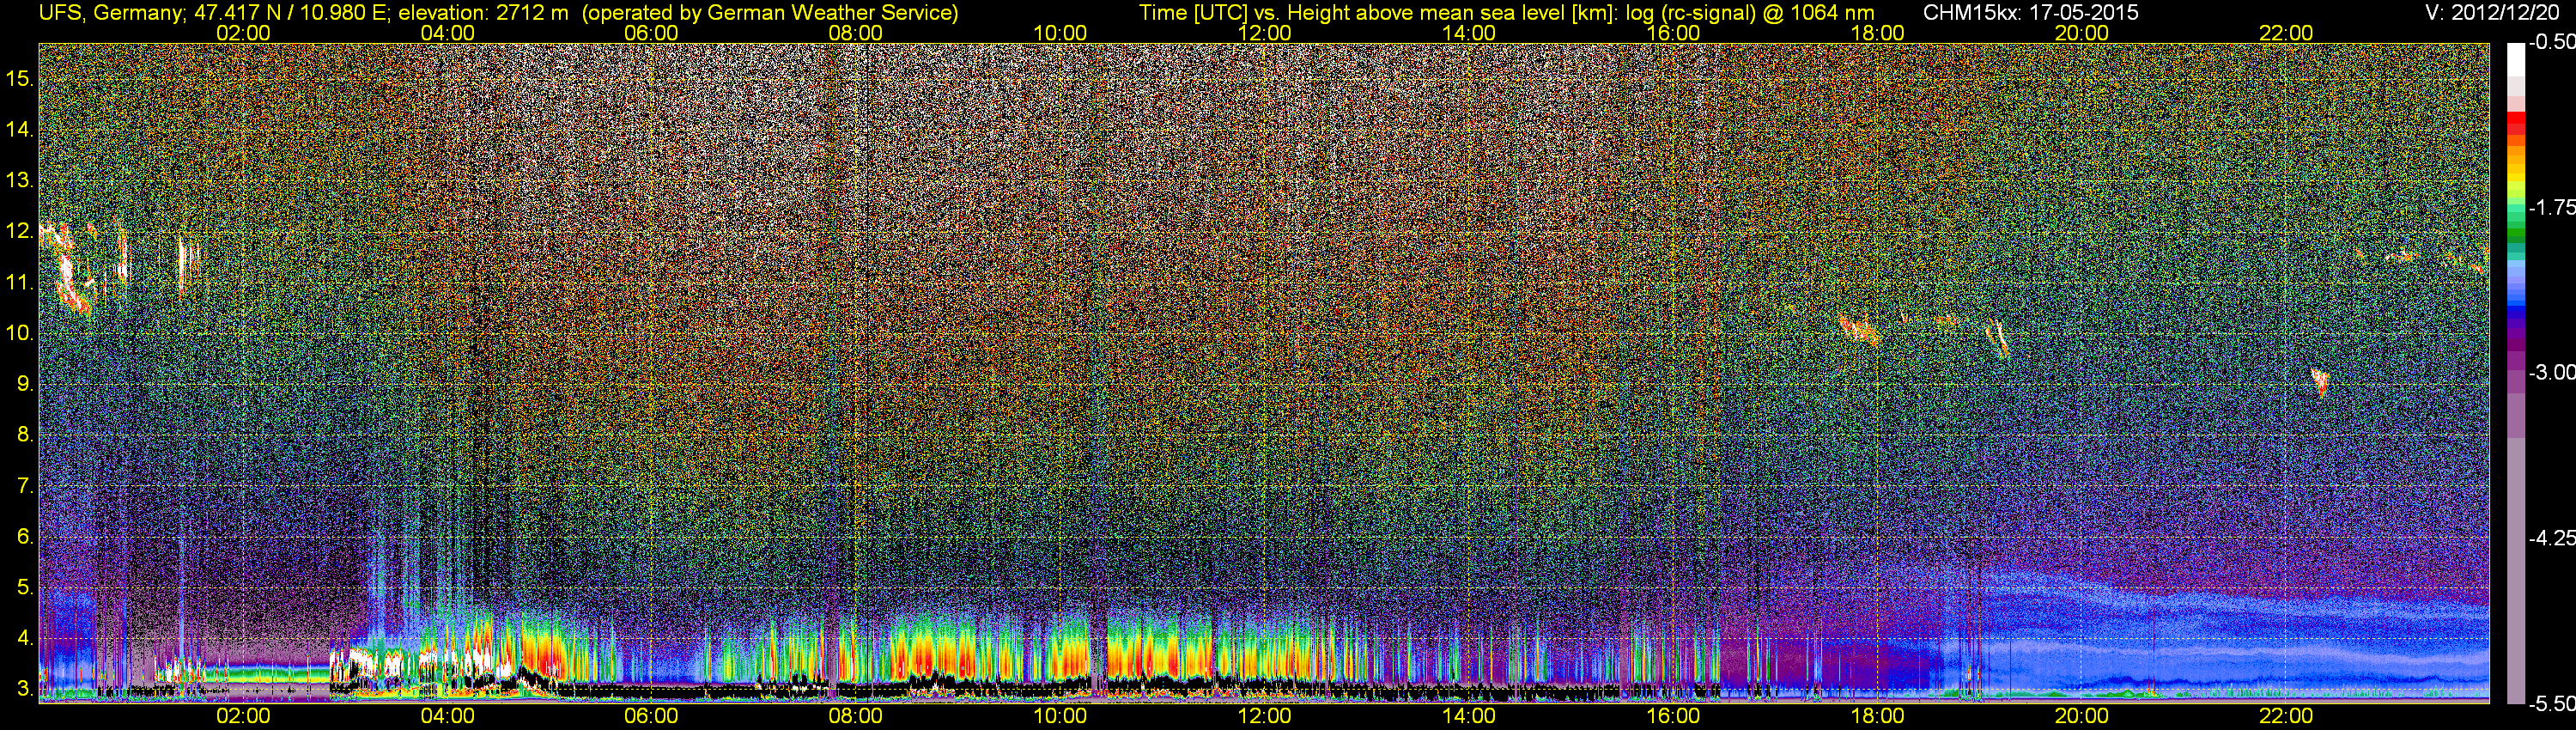Click the colorbar value '-3.00'
2576x730 pixels.
2552,372
